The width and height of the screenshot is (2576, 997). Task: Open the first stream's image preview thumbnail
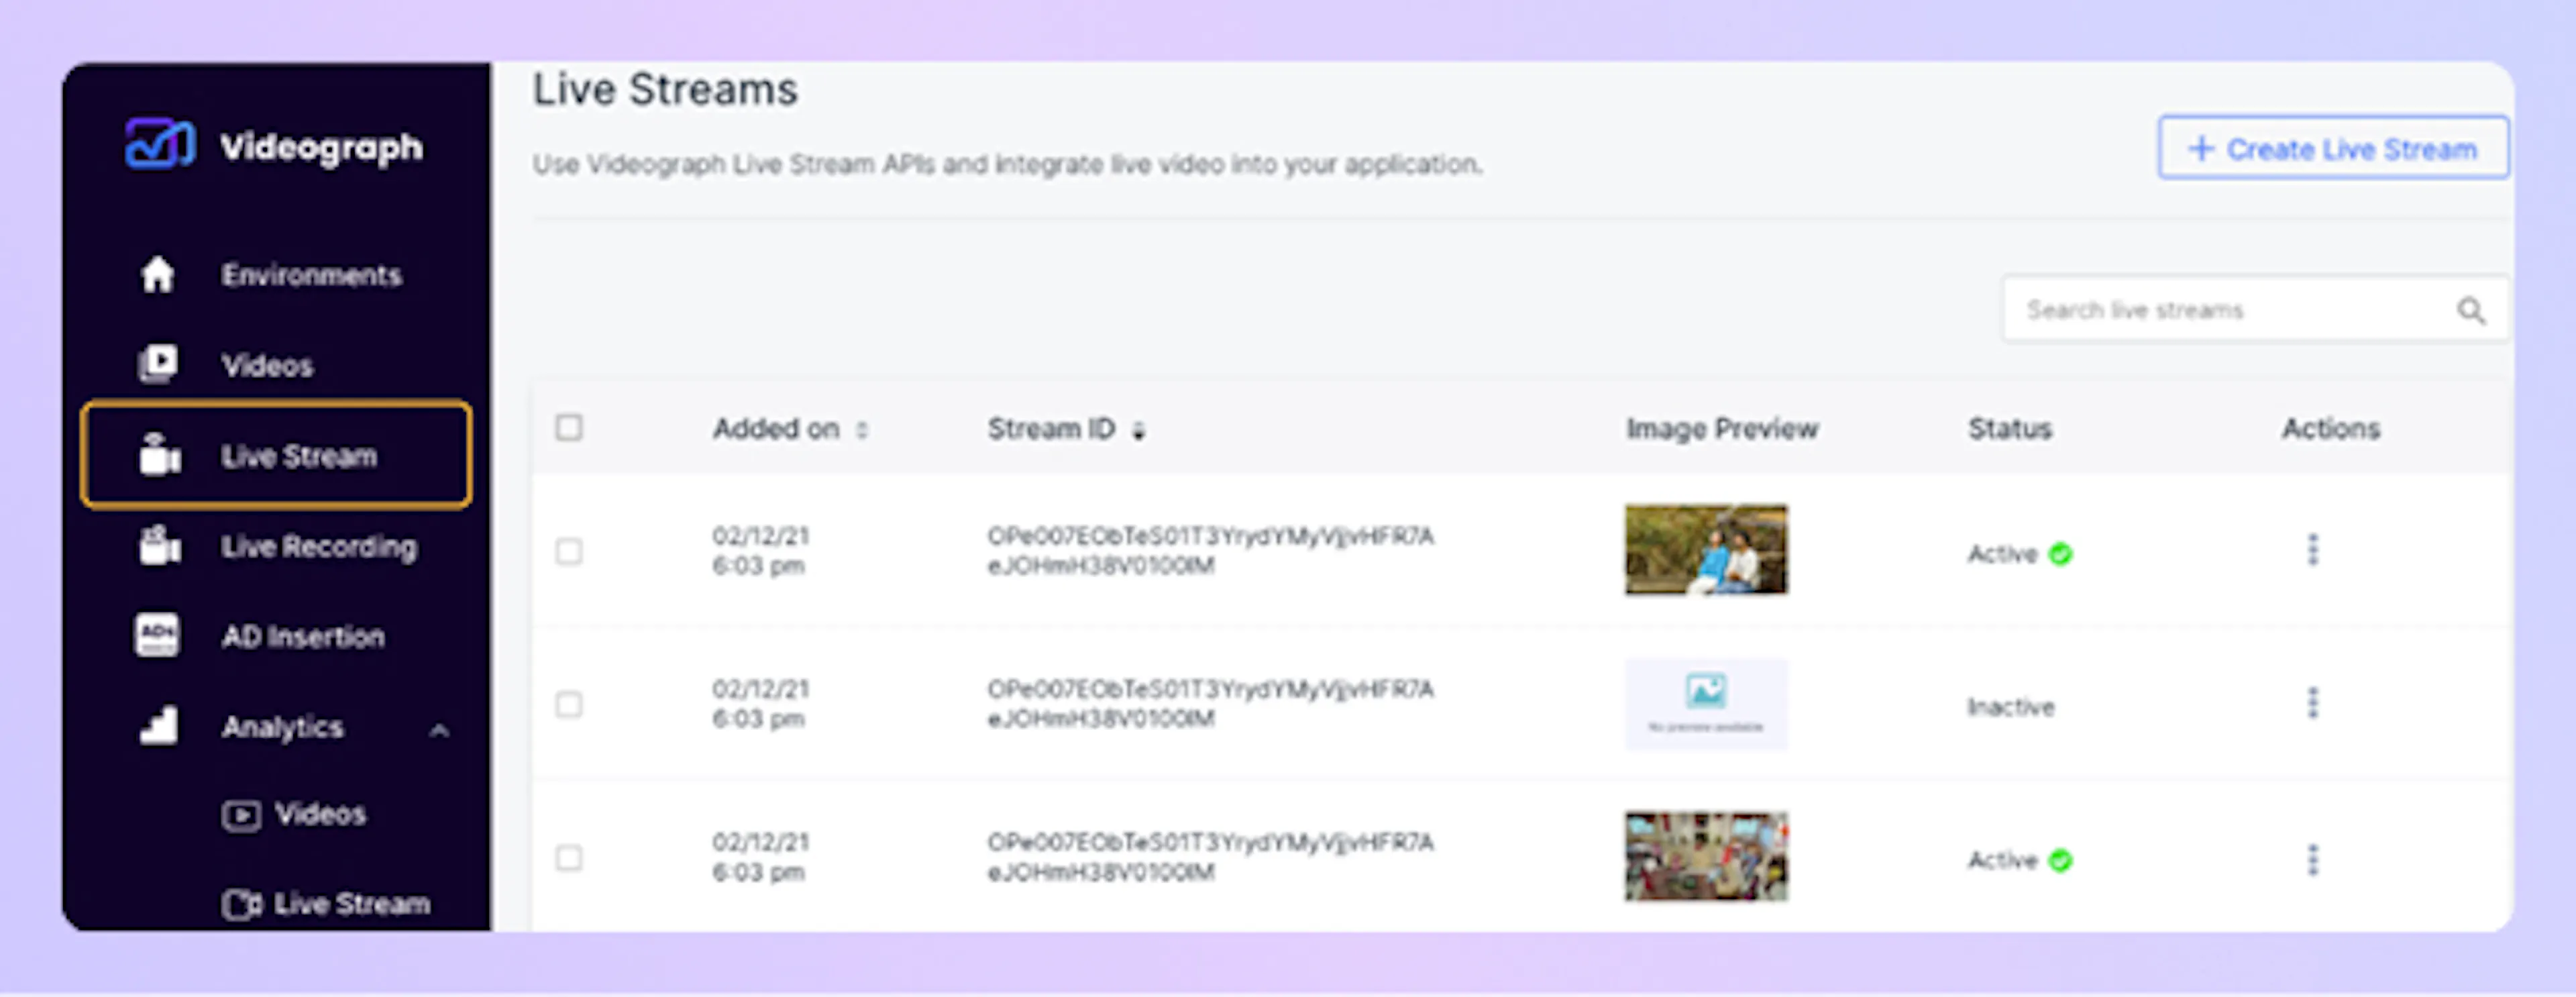[1706, 550]
